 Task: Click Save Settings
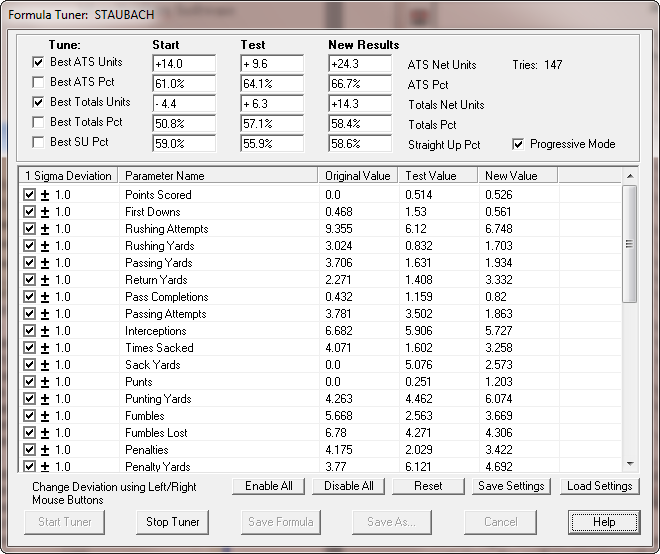pyautogui.click(x=511, y=486)
